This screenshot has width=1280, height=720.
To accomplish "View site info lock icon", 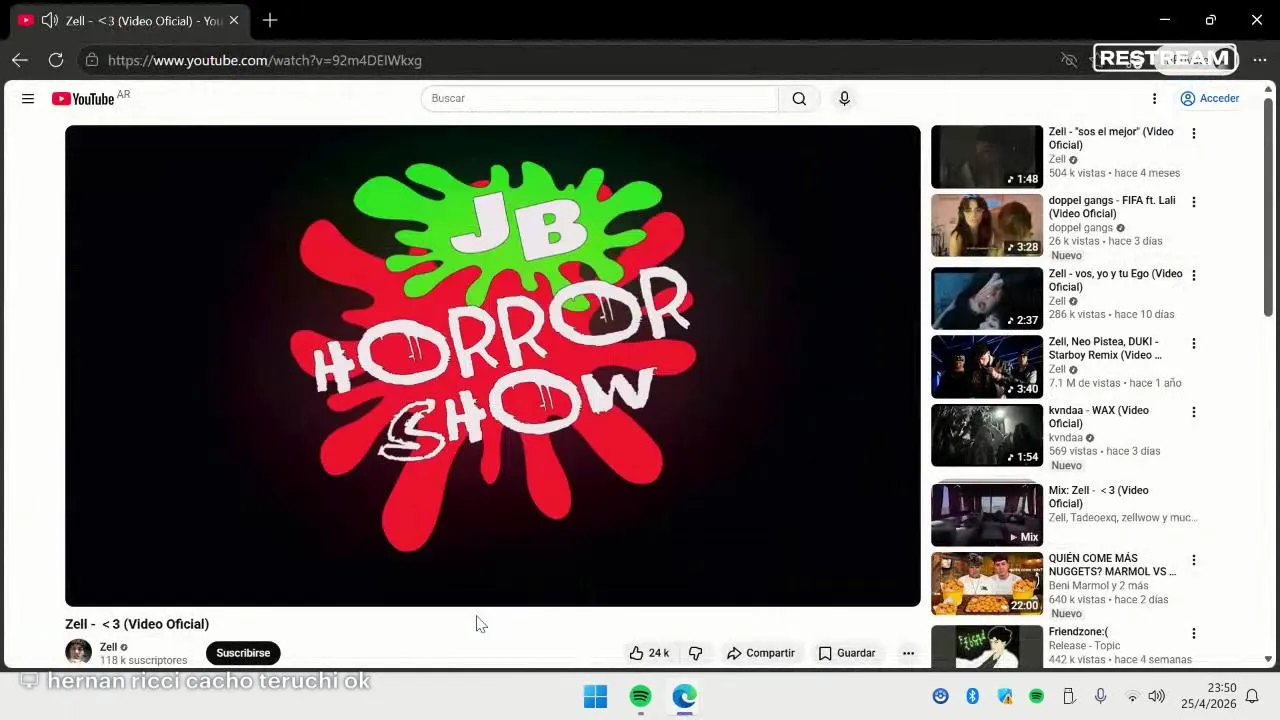I will [92, 60].
